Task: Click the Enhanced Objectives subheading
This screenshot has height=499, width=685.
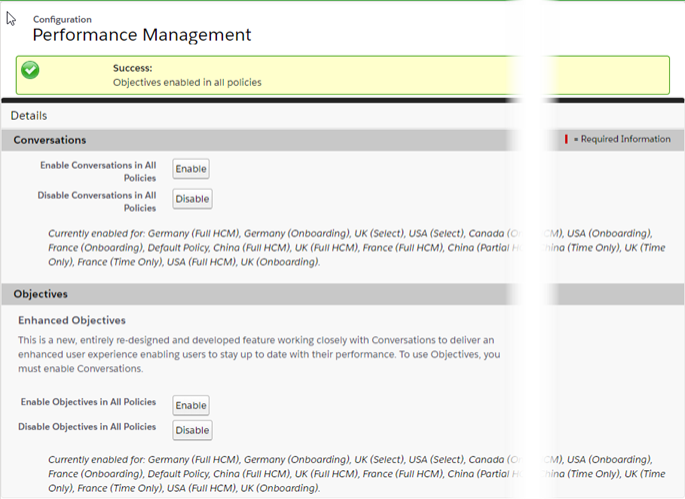Action: point(72,320)
